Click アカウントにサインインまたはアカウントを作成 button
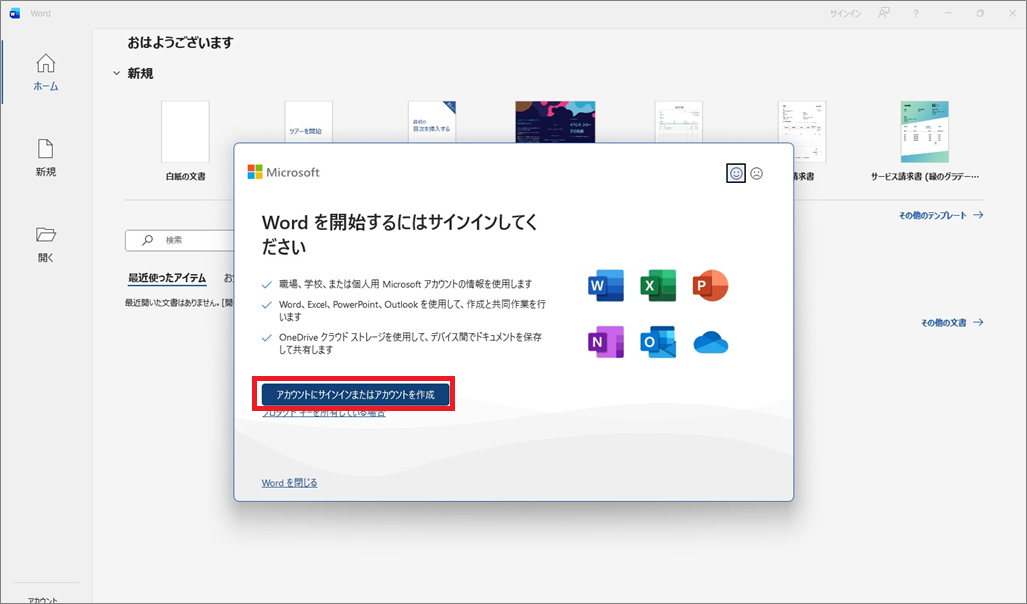 [x=355, y=395]
